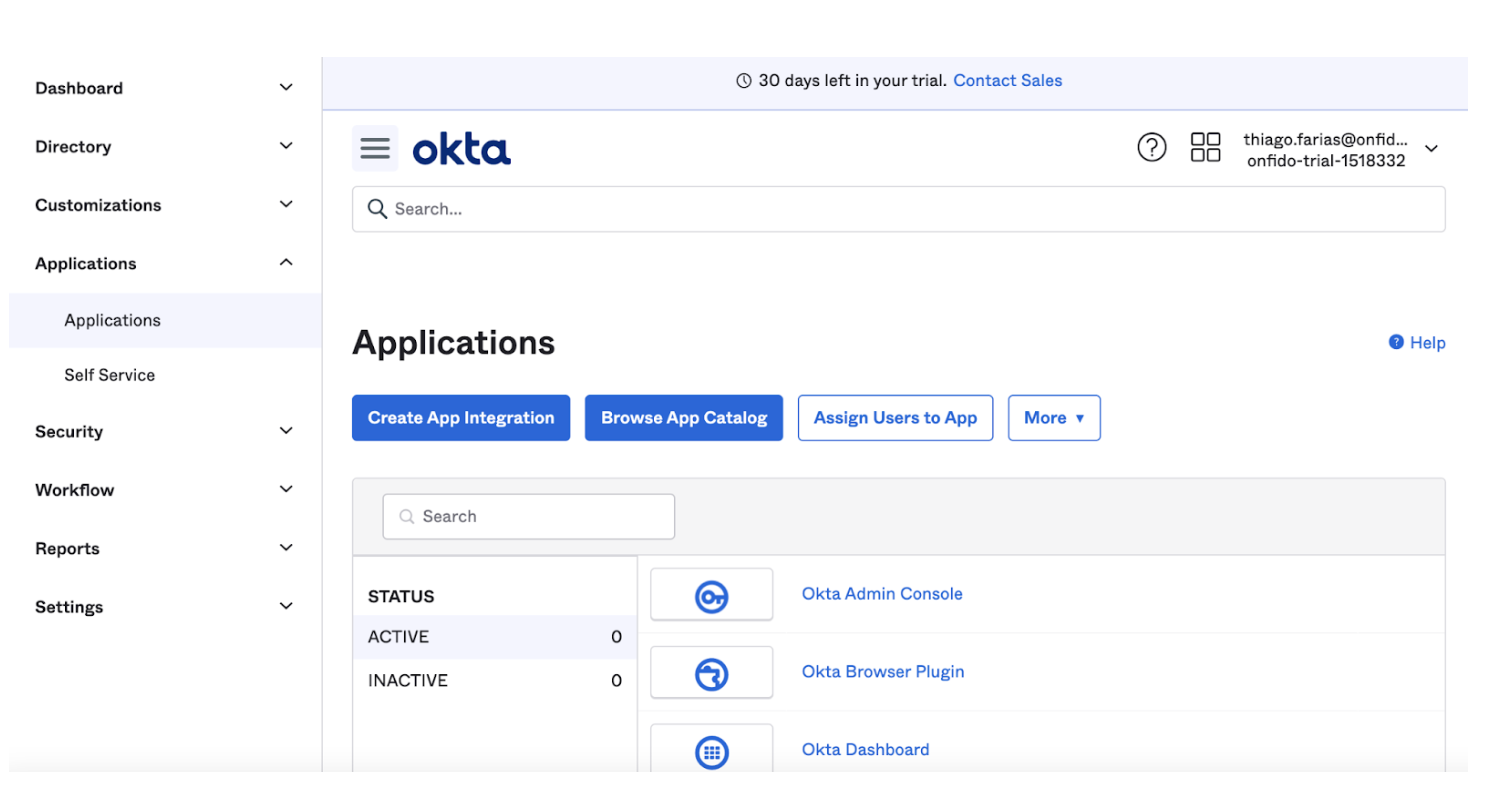The image size is (1486, 786).
Task: Focus the applications list Search field
Action: [528, 517]
